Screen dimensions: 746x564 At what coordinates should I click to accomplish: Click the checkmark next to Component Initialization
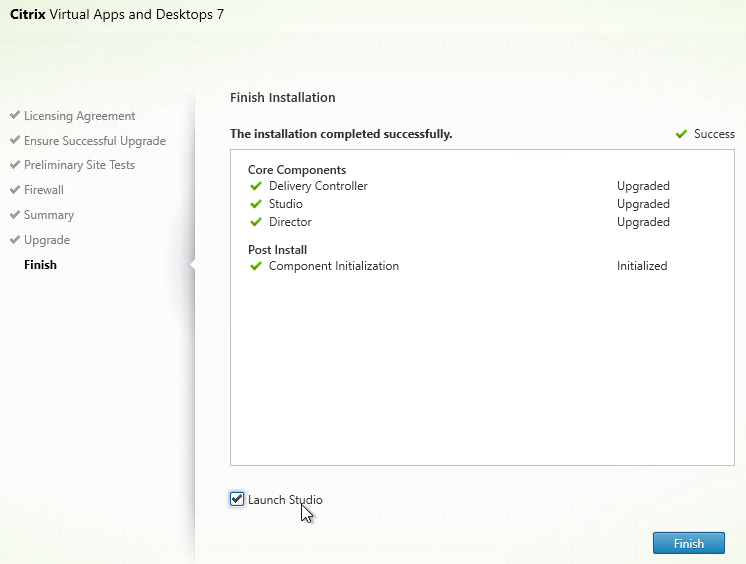(256, 266)
